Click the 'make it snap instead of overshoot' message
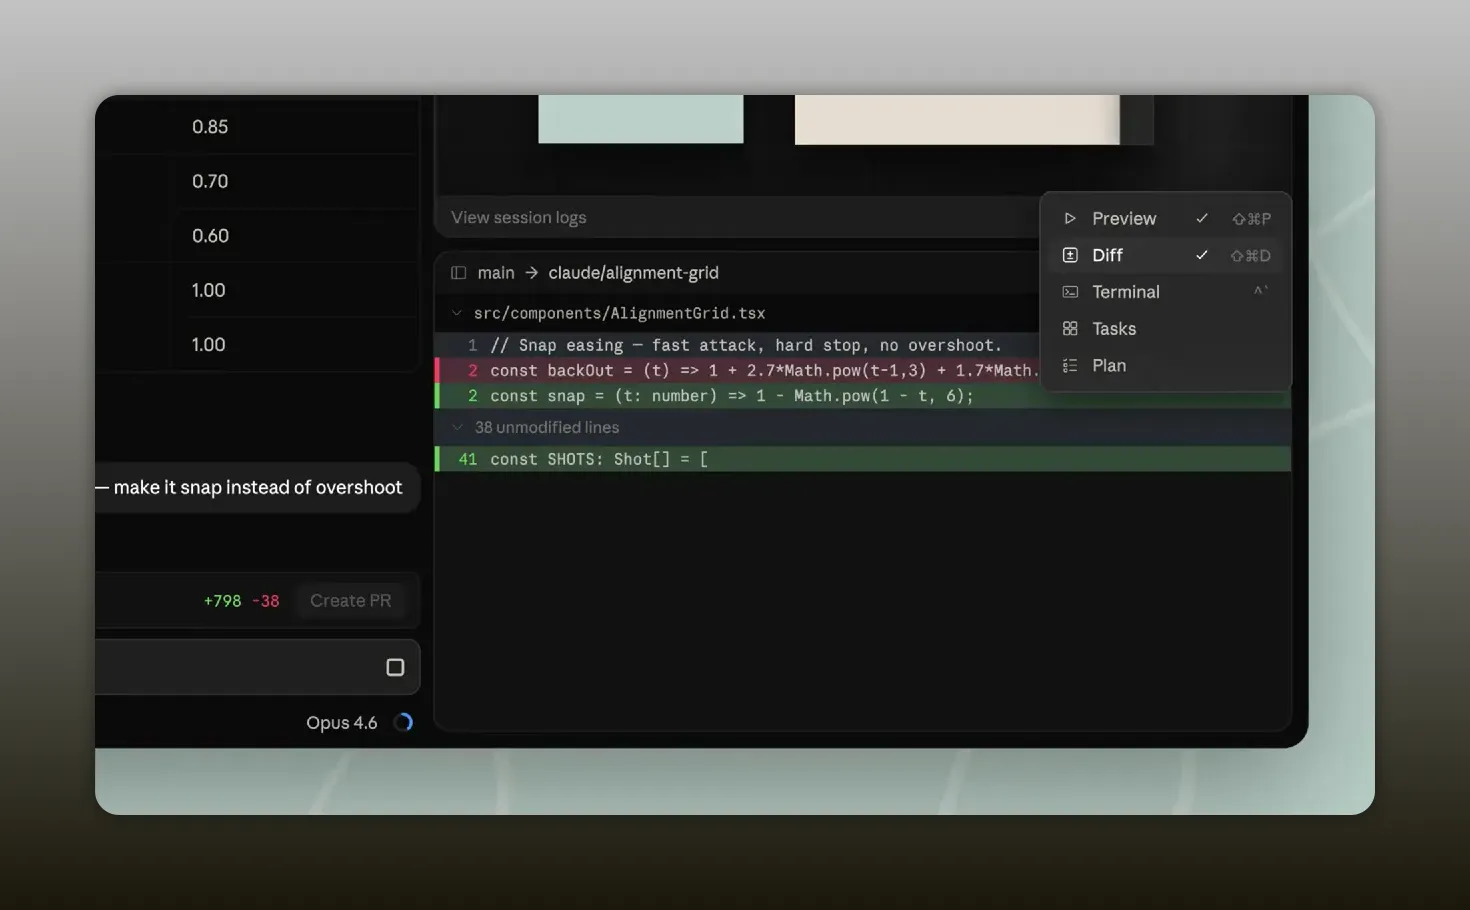 (x=258, y=487)
